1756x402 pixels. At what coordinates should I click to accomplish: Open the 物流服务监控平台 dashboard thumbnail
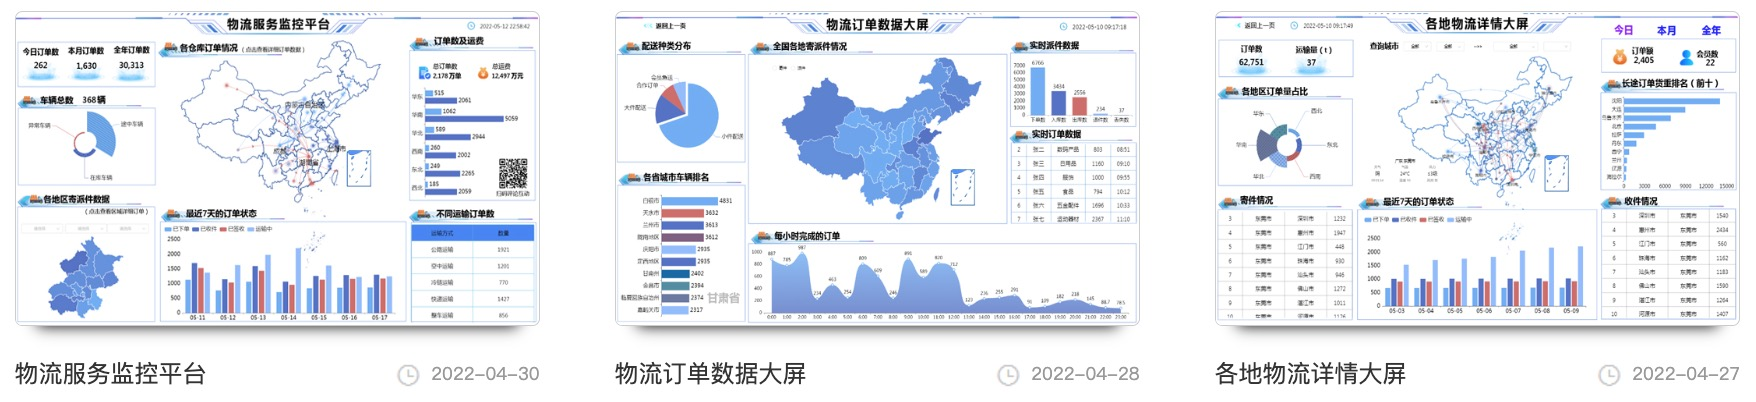tap(277, 168)
